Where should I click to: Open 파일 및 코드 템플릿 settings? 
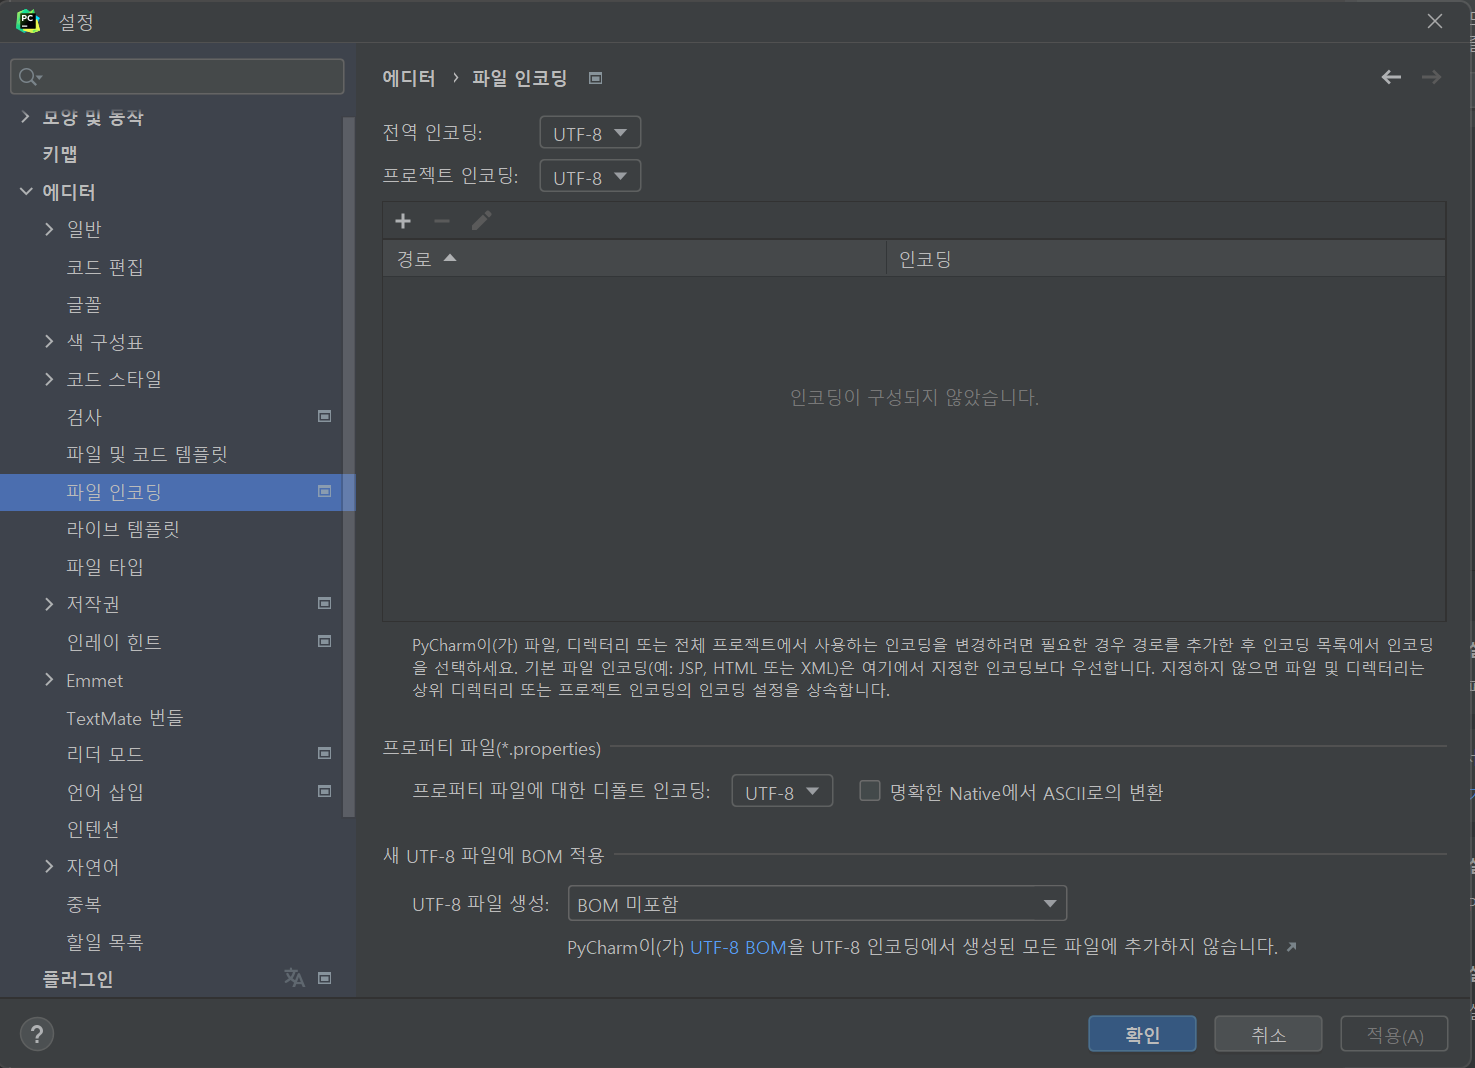[x=147, y=454]
